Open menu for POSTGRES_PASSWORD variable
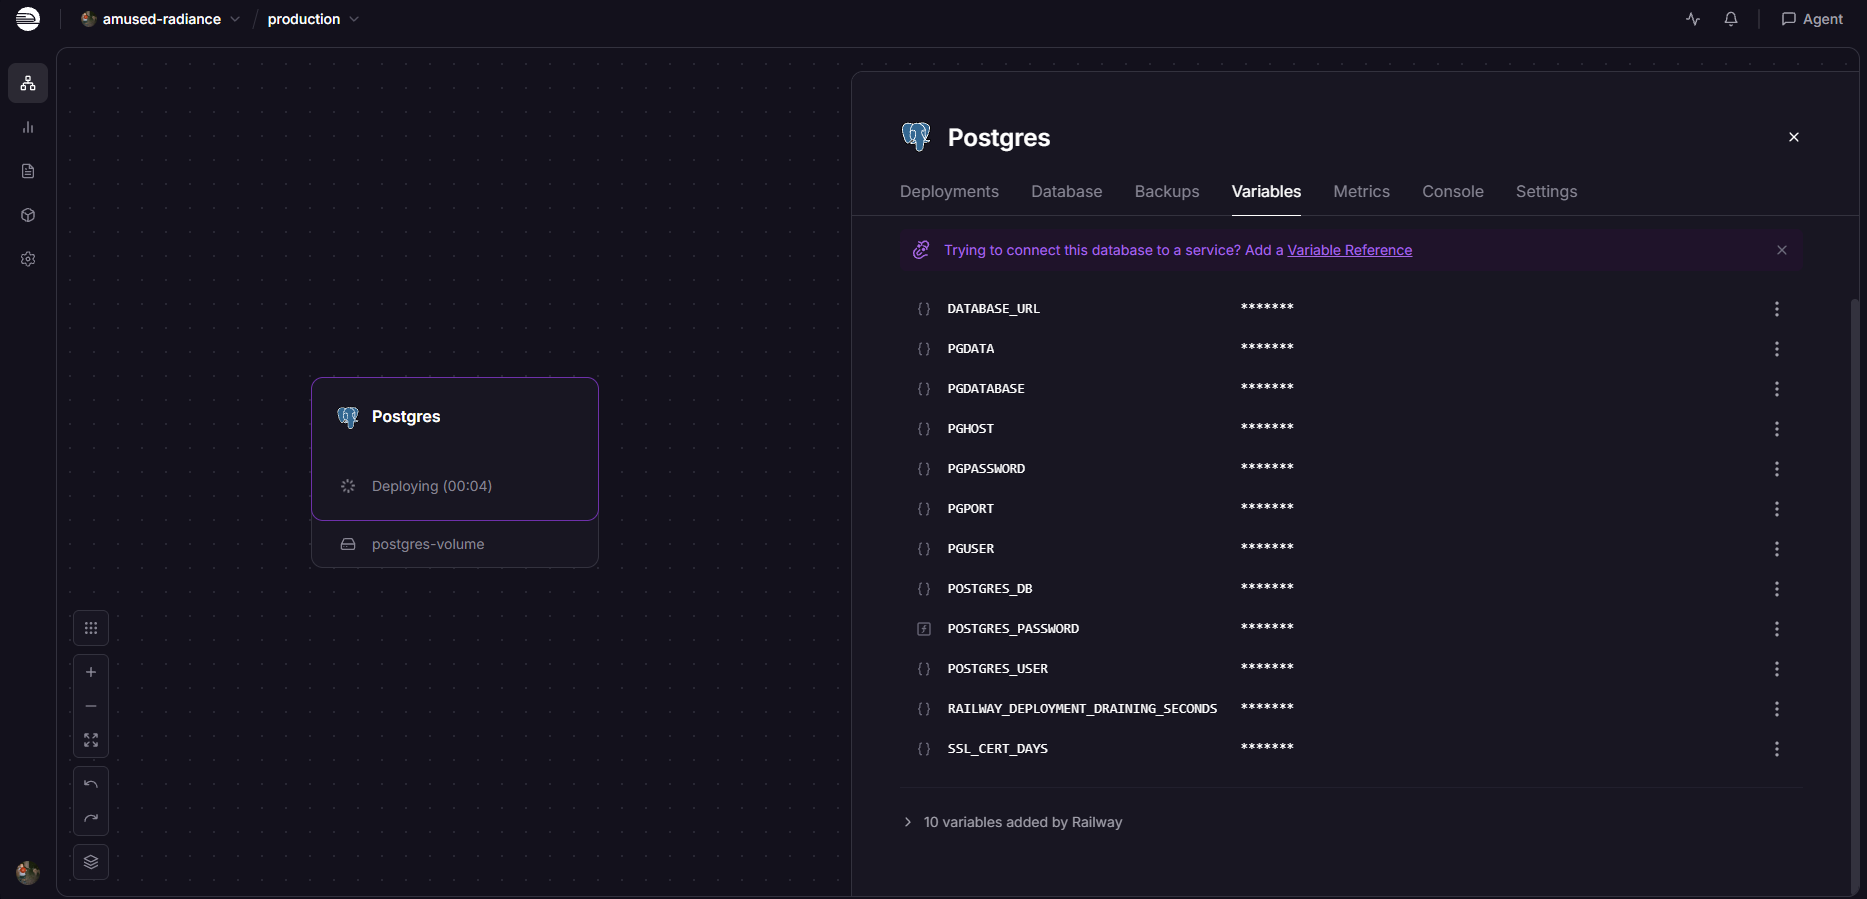 [1777, 629]
